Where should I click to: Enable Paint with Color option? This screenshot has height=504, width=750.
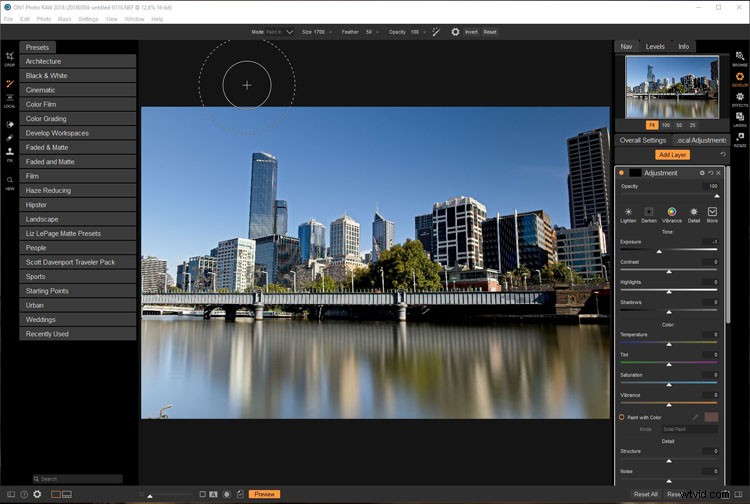621,417
